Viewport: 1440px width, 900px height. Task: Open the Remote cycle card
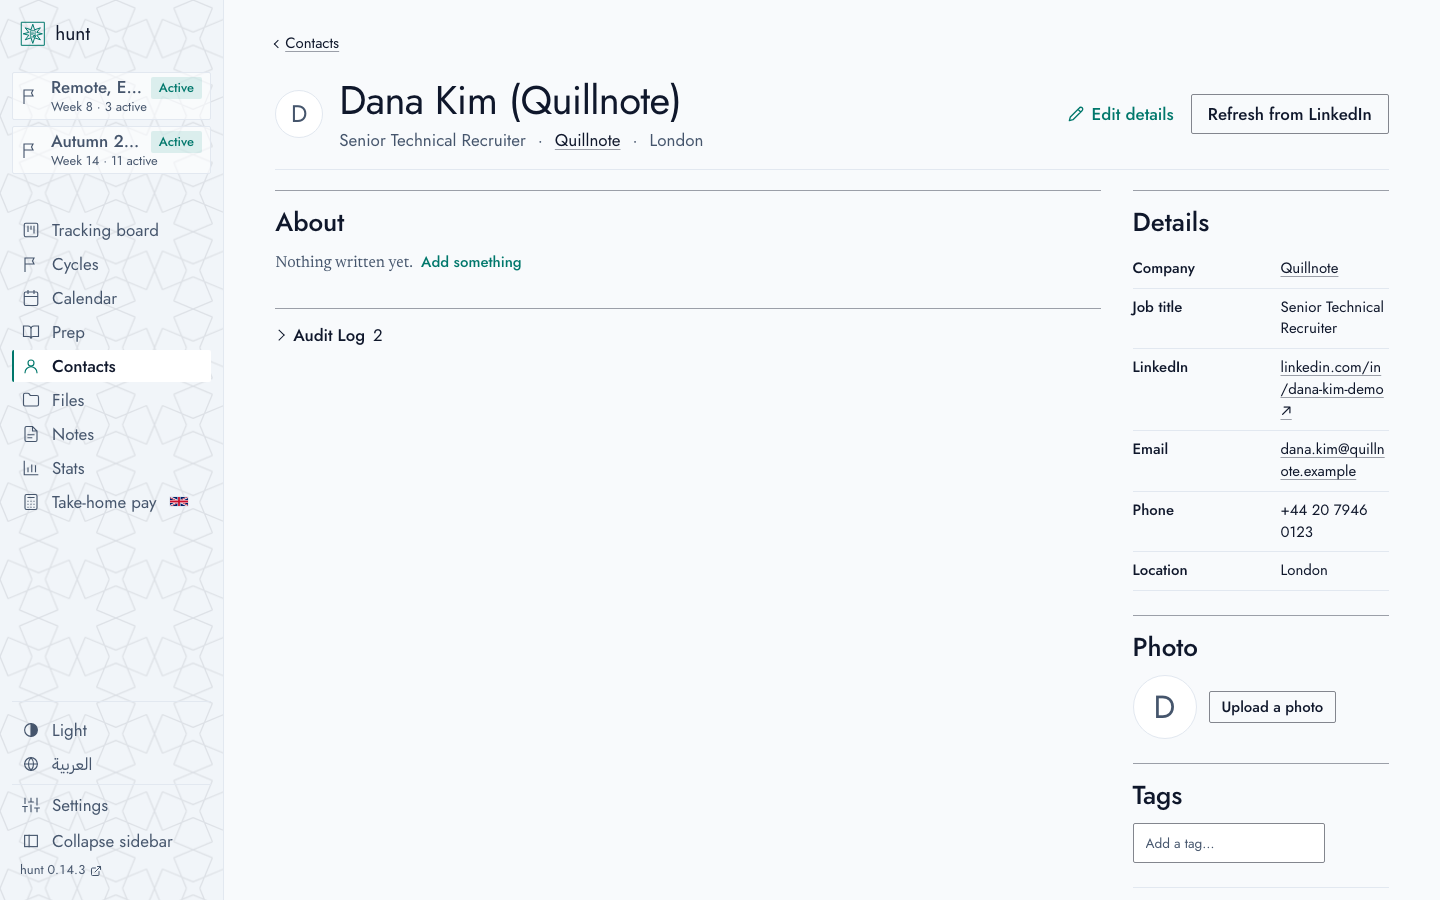112,96
